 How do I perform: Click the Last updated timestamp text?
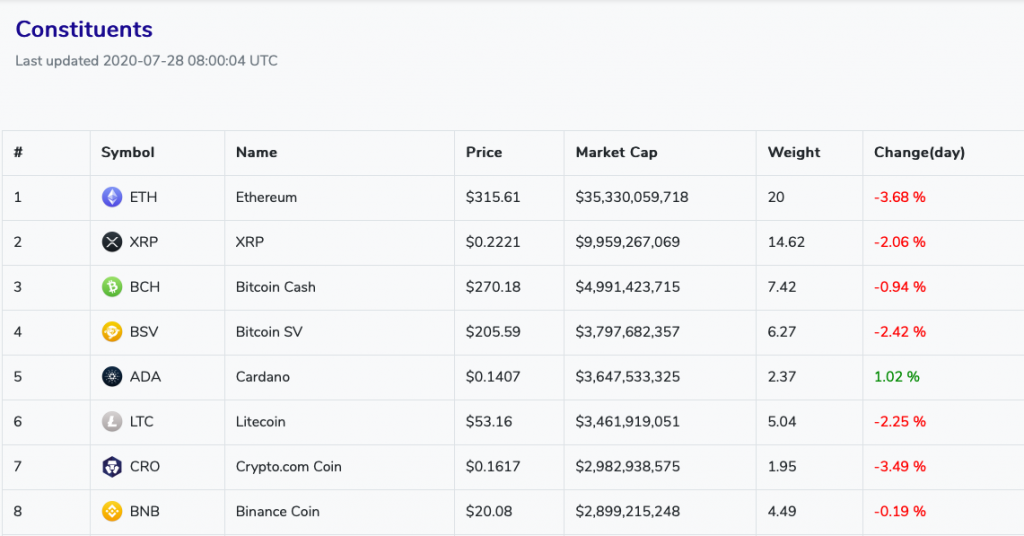pos(146,61)
